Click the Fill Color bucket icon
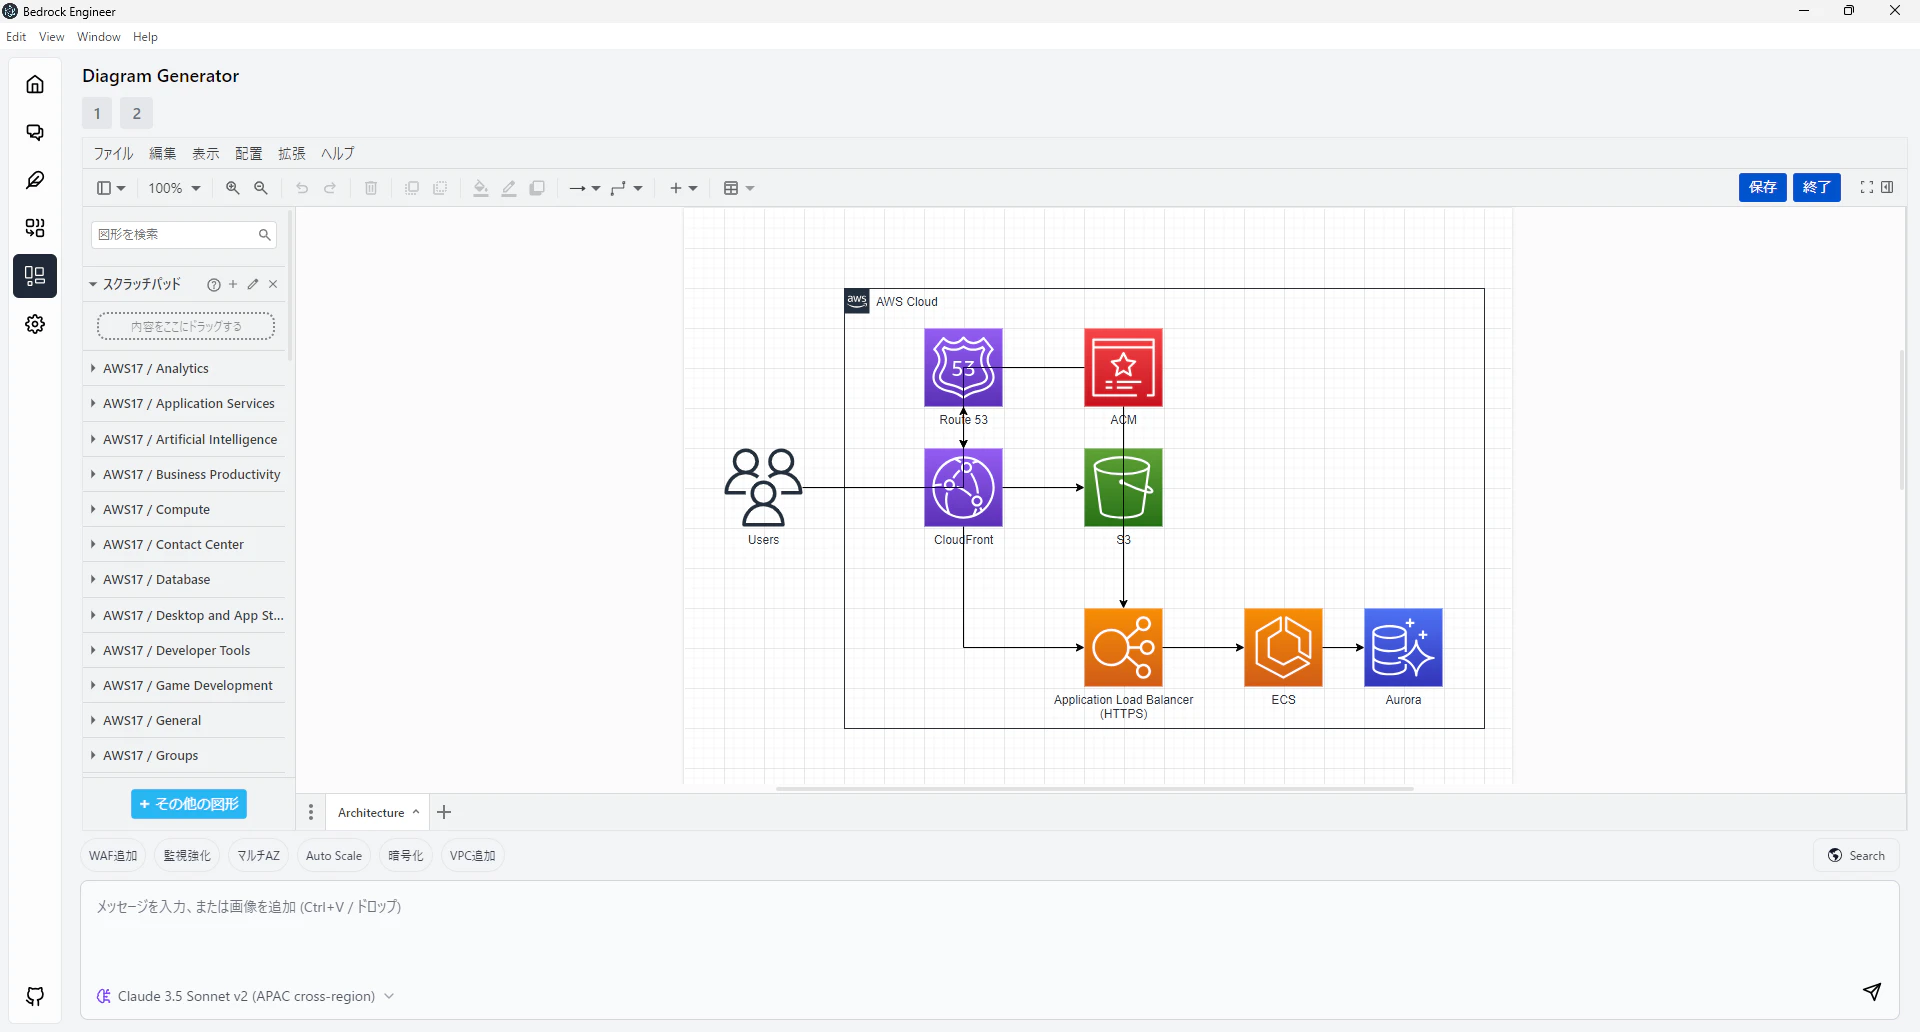1920x1032 pixels. [x=481, y=188]
